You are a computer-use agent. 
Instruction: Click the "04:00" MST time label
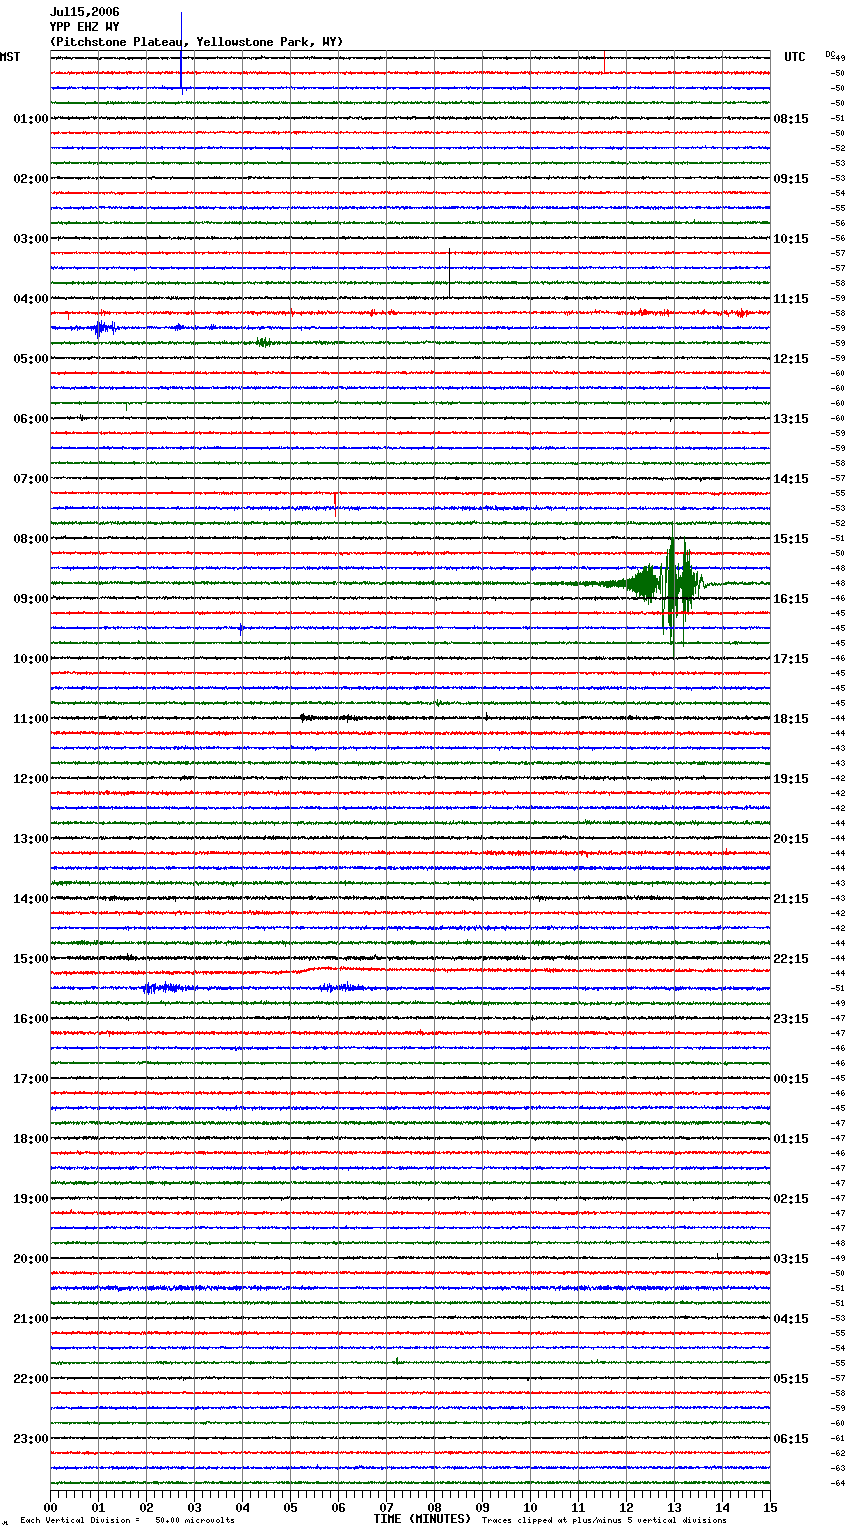pyautogui.click(x=31, y=299)
